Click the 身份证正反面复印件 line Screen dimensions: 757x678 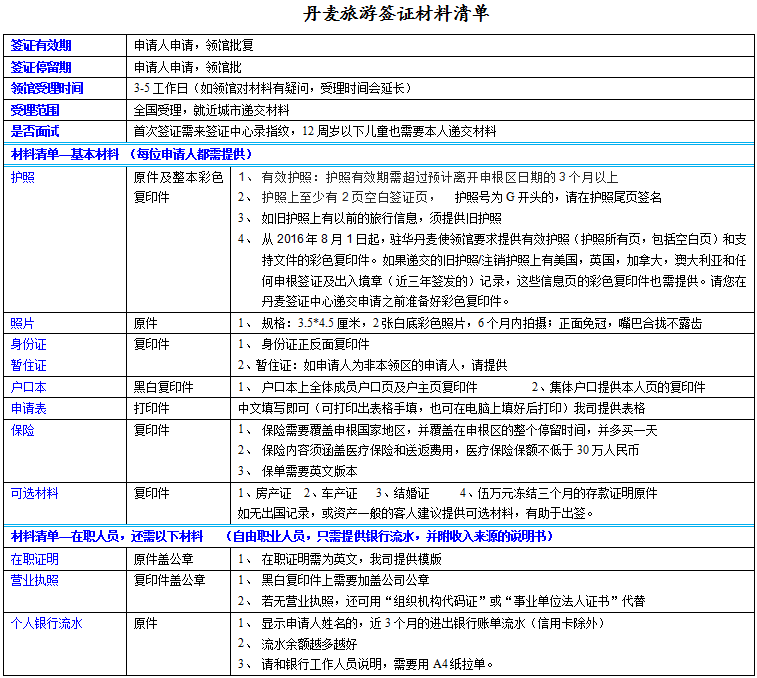[x=303, y=344]
